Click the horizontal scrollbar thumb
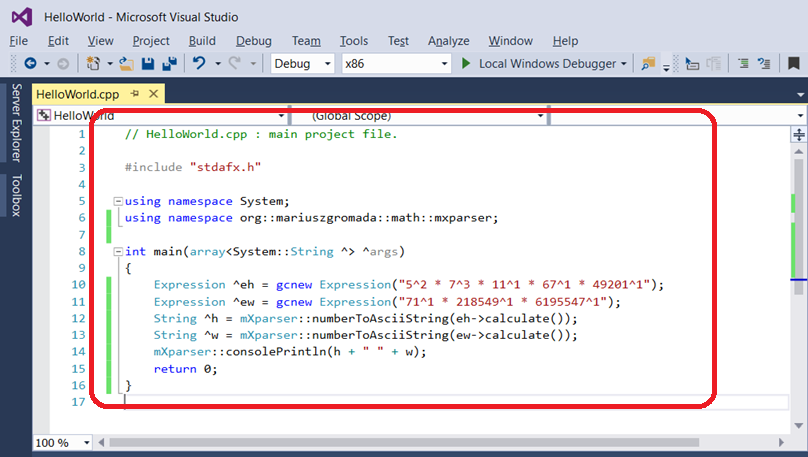This screenshot has height=457, width=808. [x=404, y=443]
